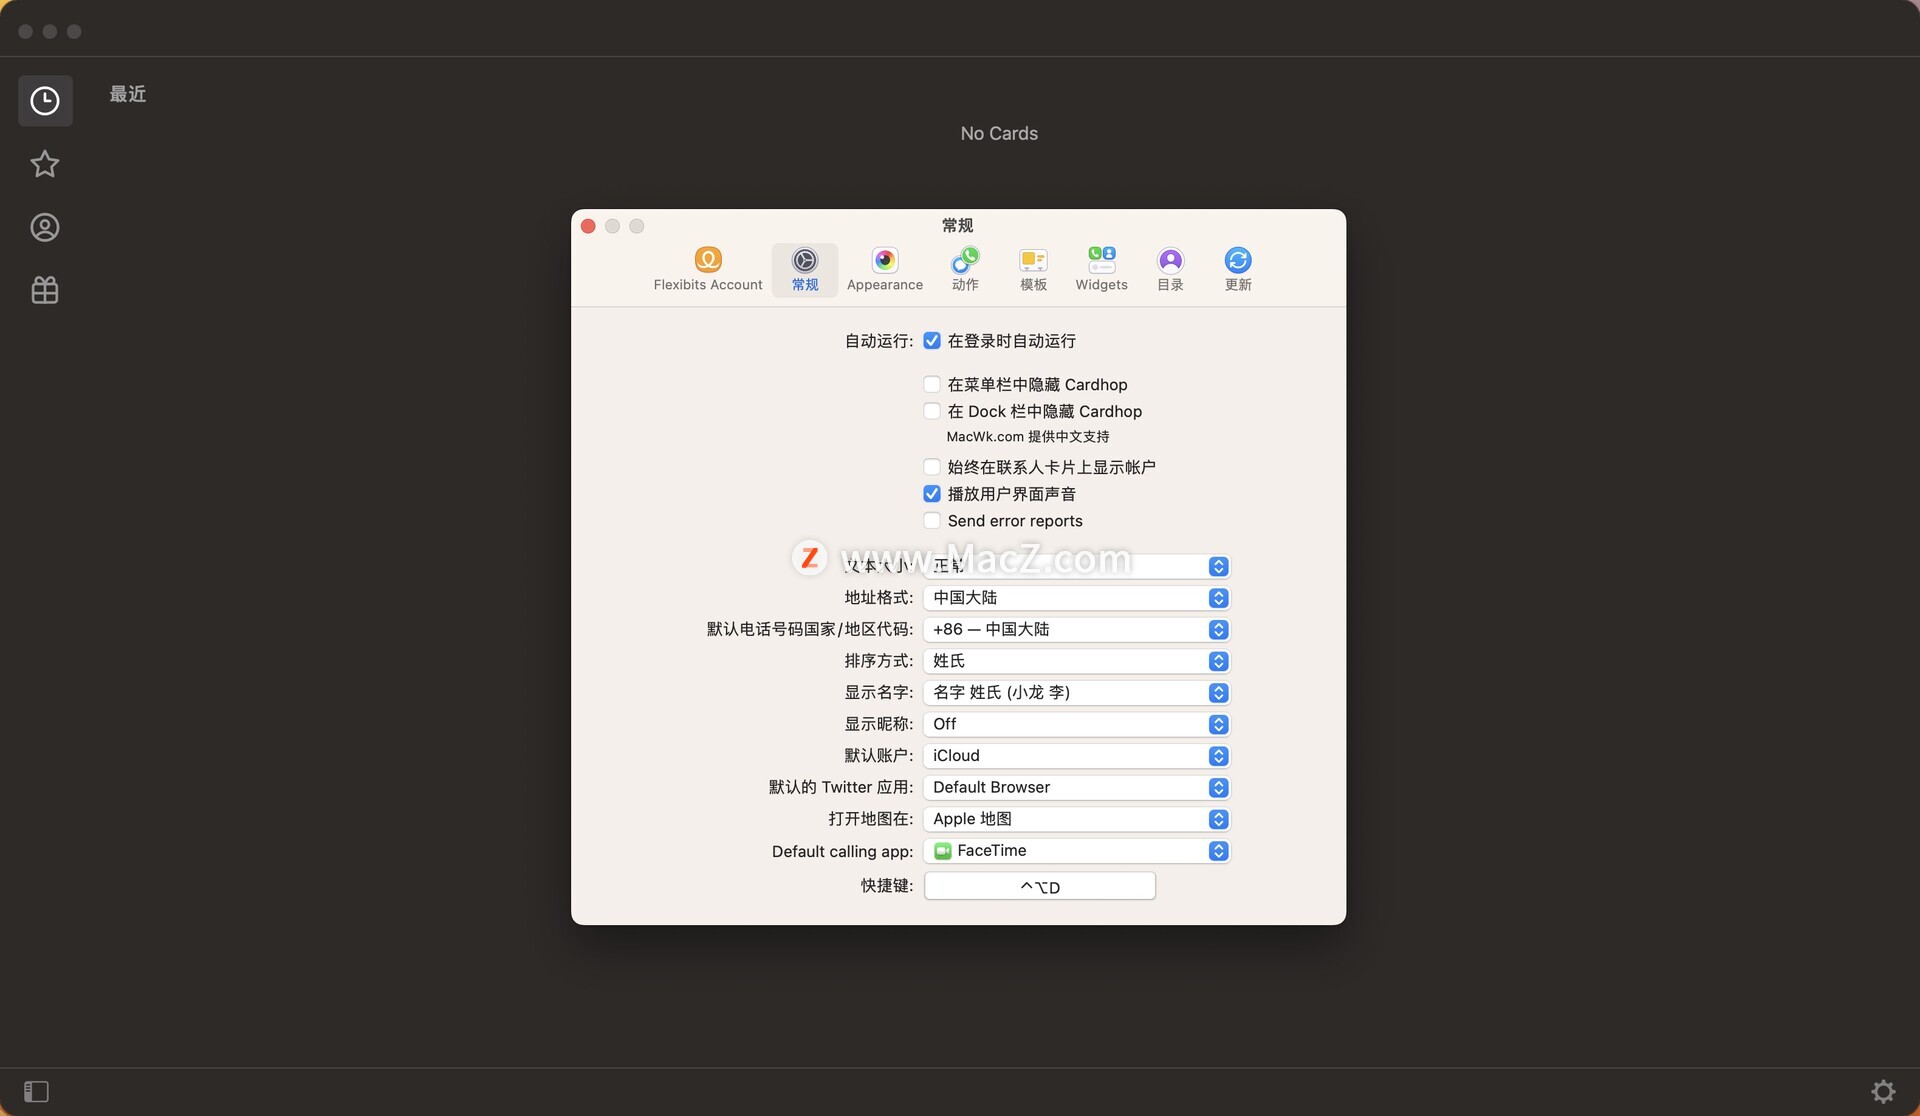This screenshot has width=1920, height=1116.
Task: Open the Flexibits Account preferences tab
Action: 708,270
